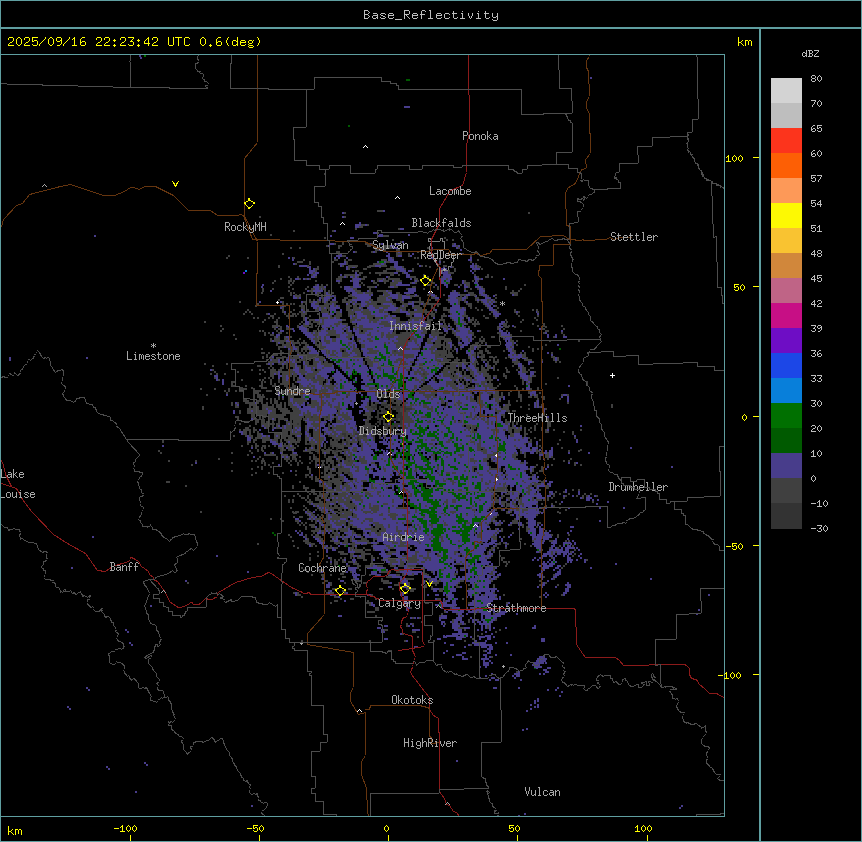Select the bright yellow swatch in the dBZ legend
Image resolution: width=862 pixels, height=842 pixels.
[x=786, y=216]
